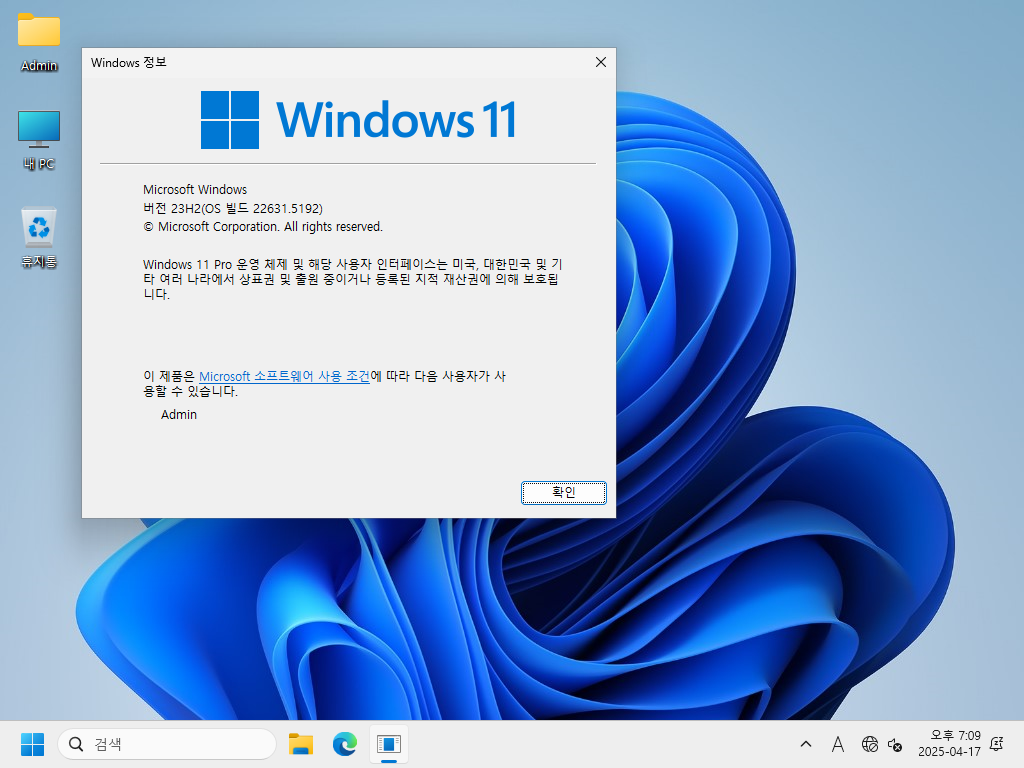Click the Admin licensed user name text
This screenshot has width=1024, height=768.
tap(178, 415)
